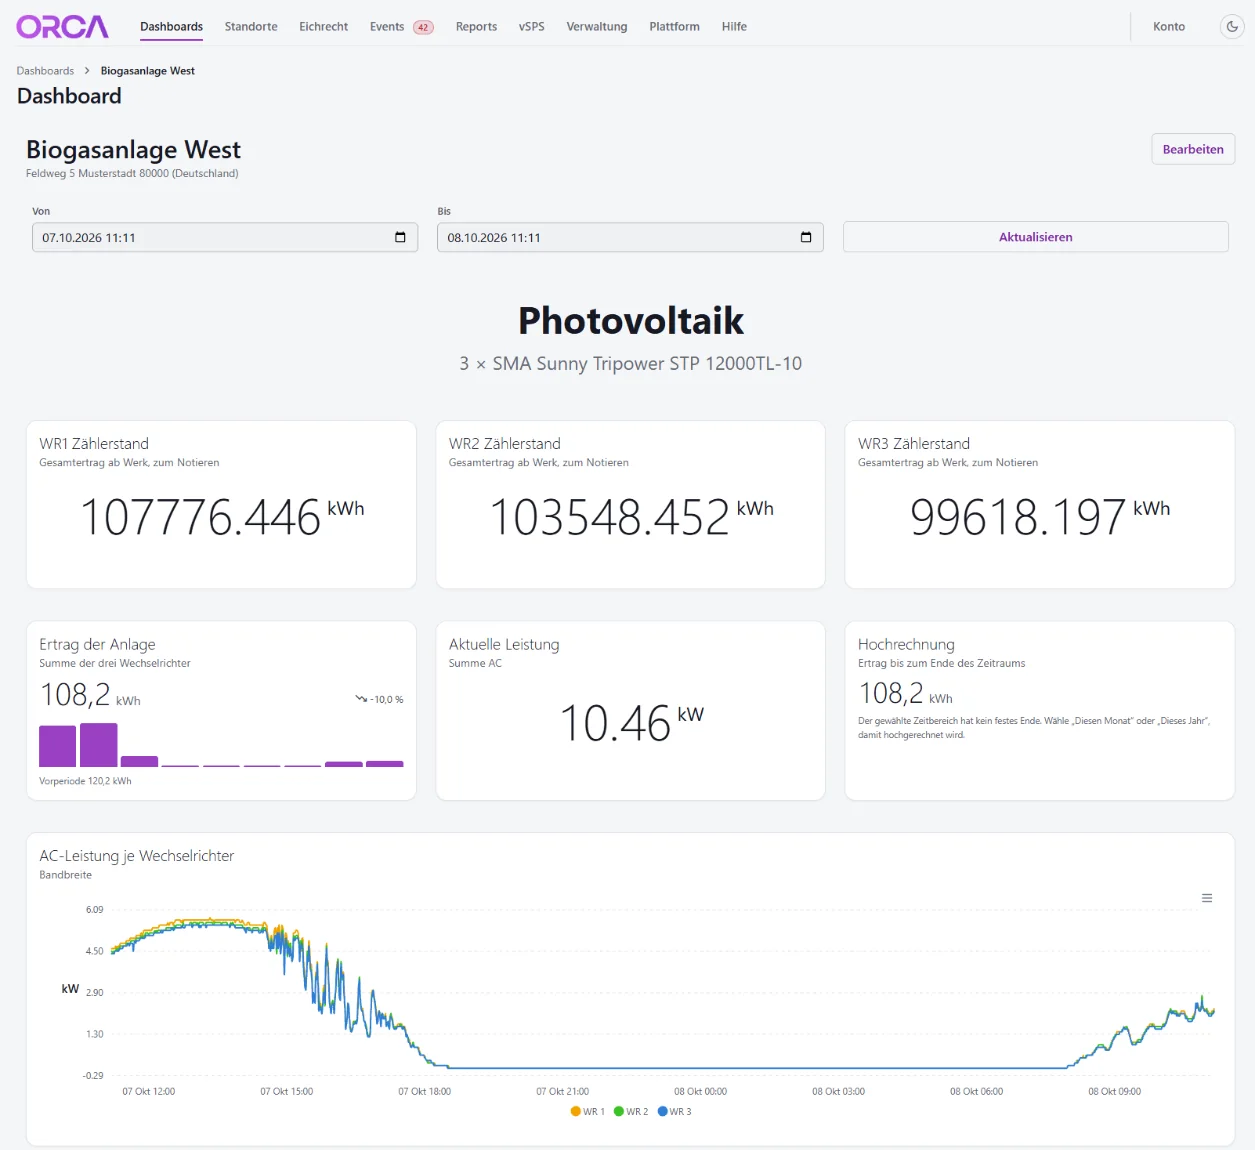Click the Aktualisieren button
Viewport: 1255px width, 1150px height.
[x=1036, y=237]
